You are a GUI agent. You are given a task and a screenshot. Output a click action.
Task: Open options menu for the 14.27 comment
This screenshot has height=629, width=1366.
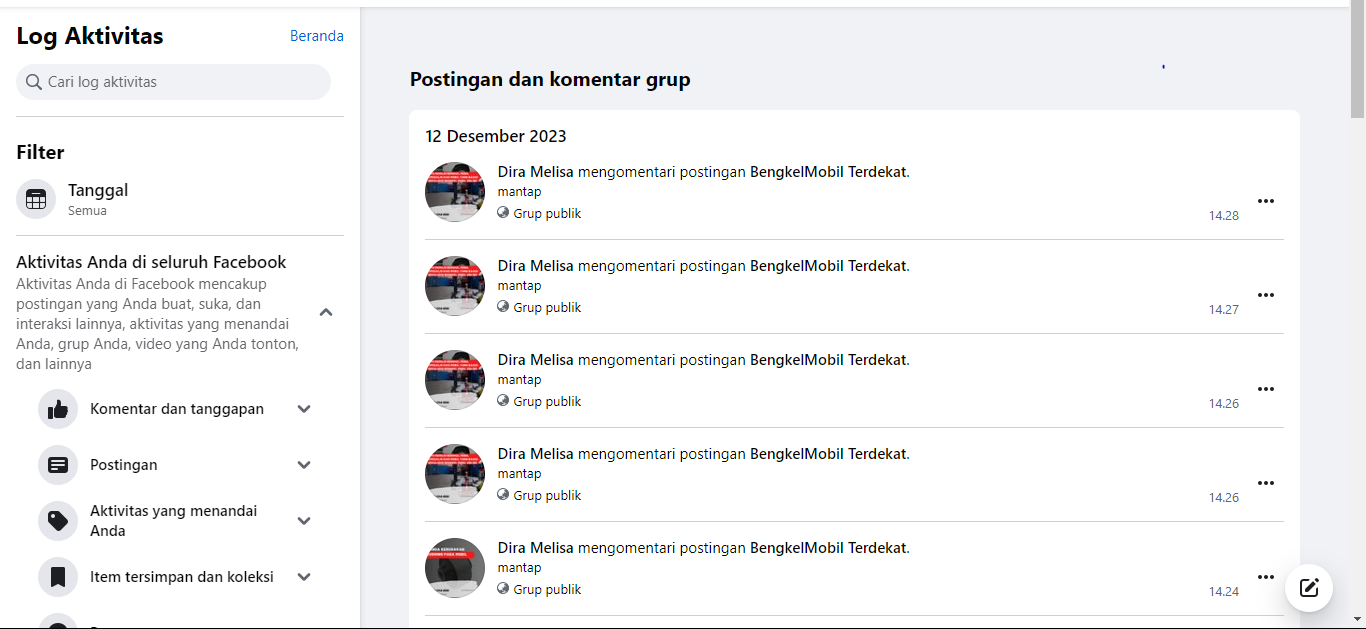click(1266, 295)
